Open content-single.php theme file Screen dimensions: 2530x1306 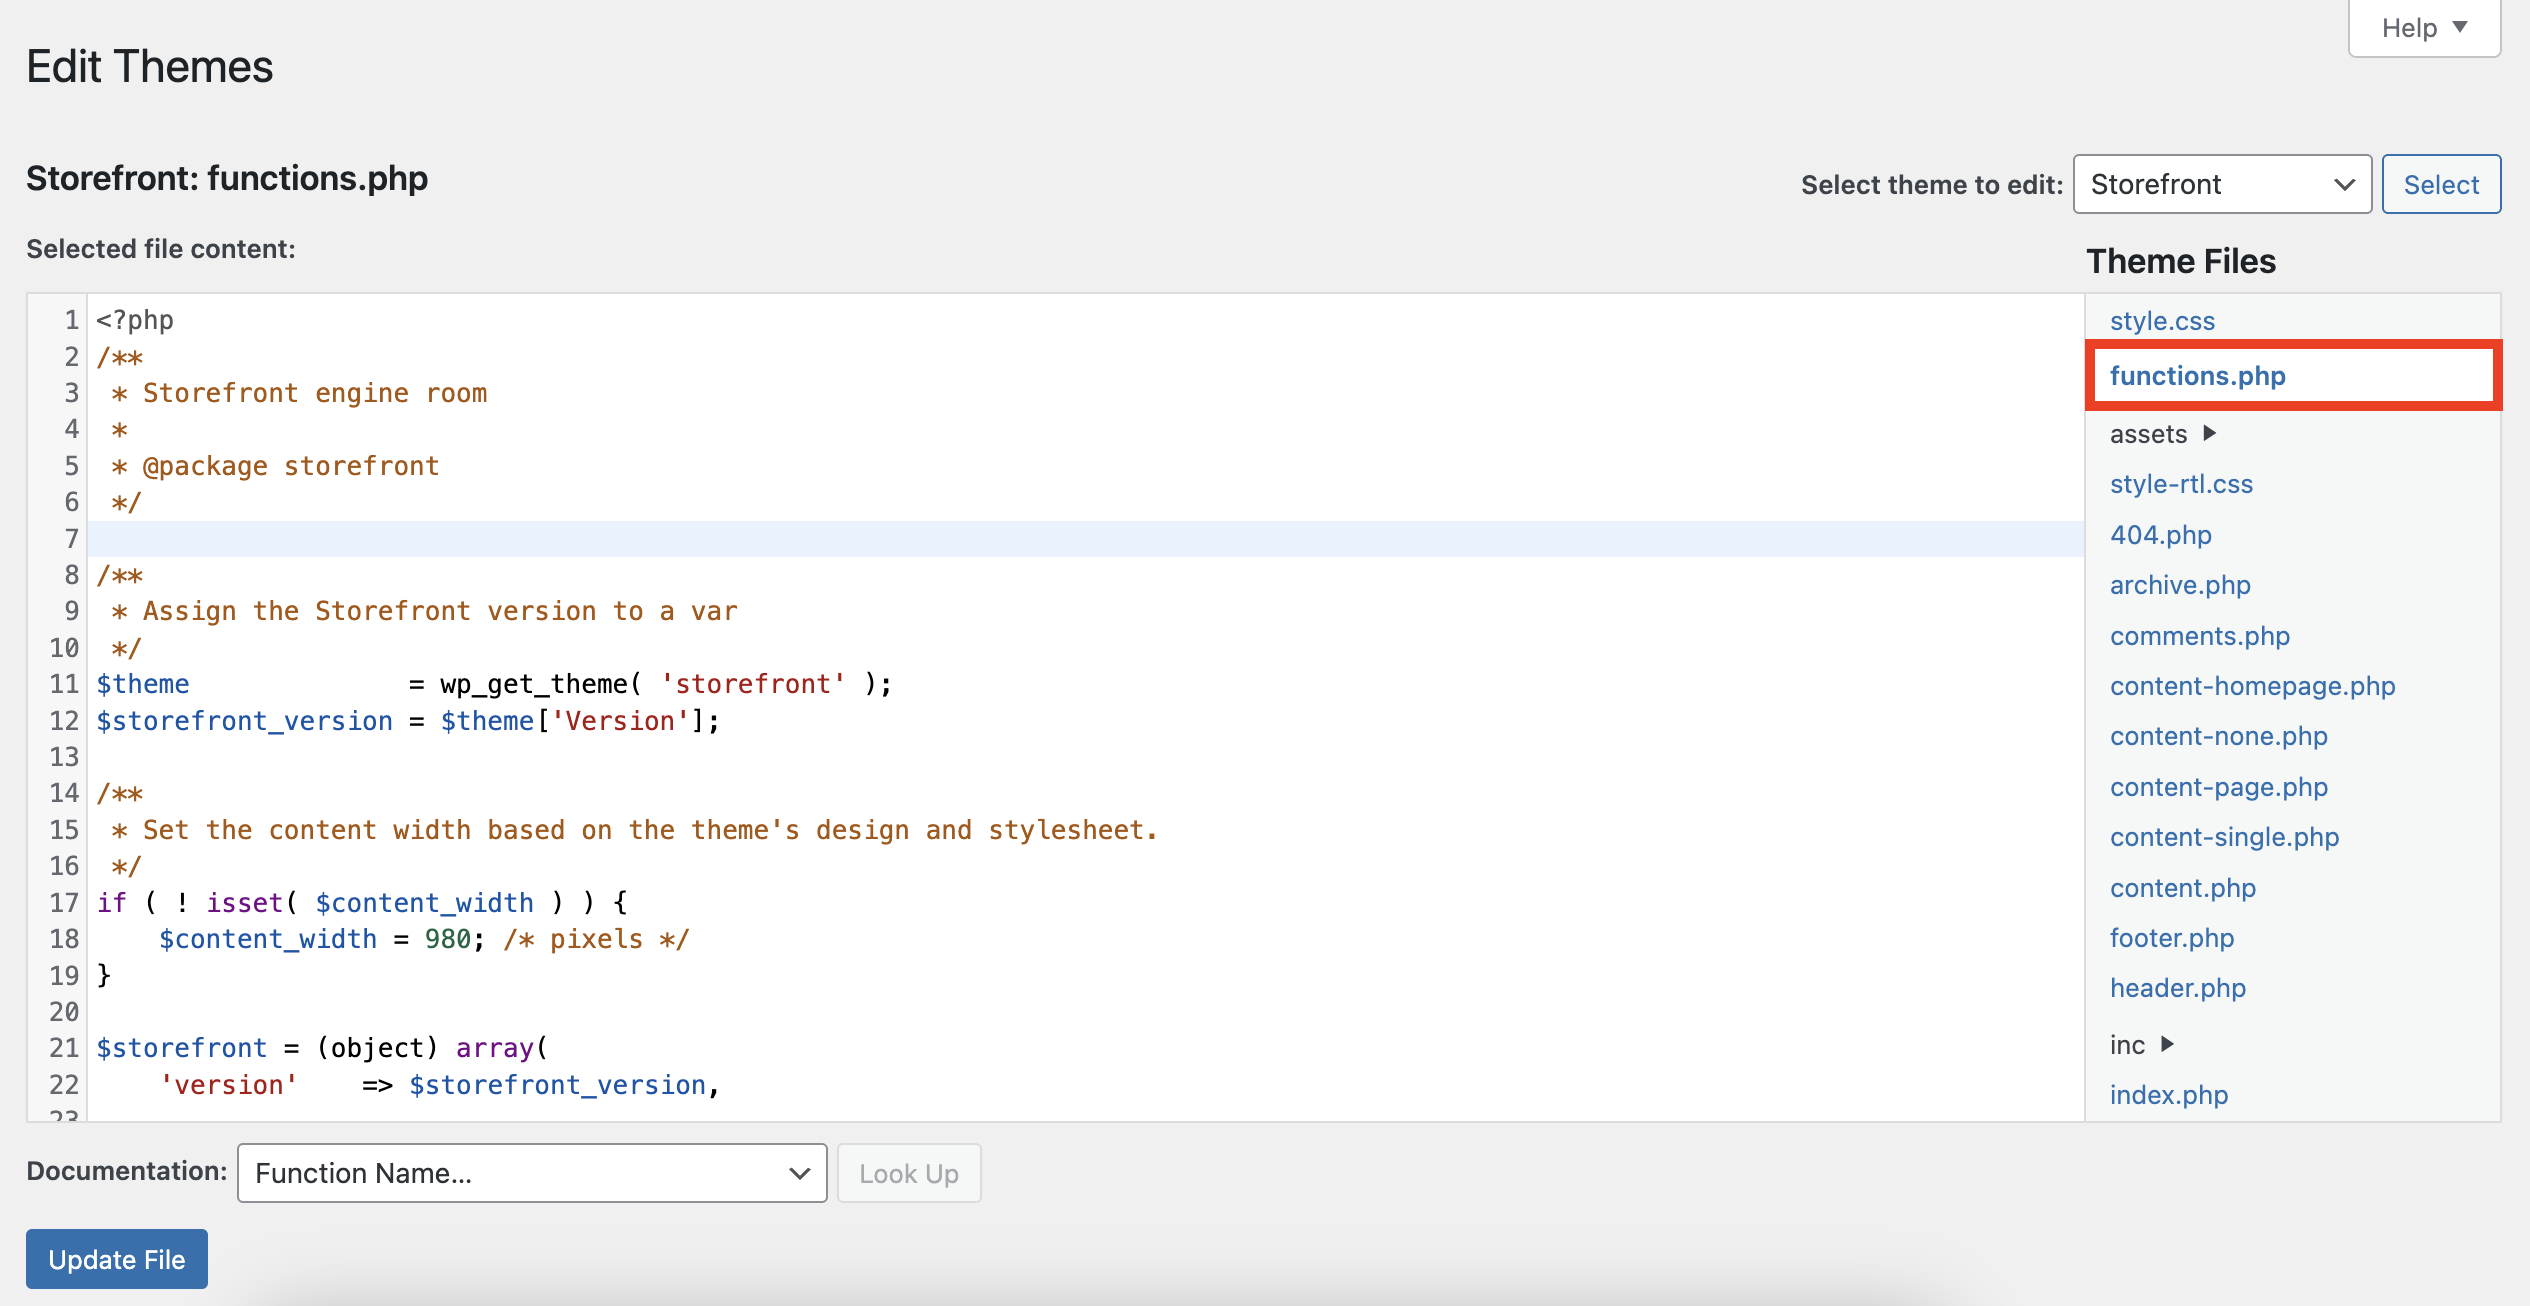click(x=2224, y=837)
